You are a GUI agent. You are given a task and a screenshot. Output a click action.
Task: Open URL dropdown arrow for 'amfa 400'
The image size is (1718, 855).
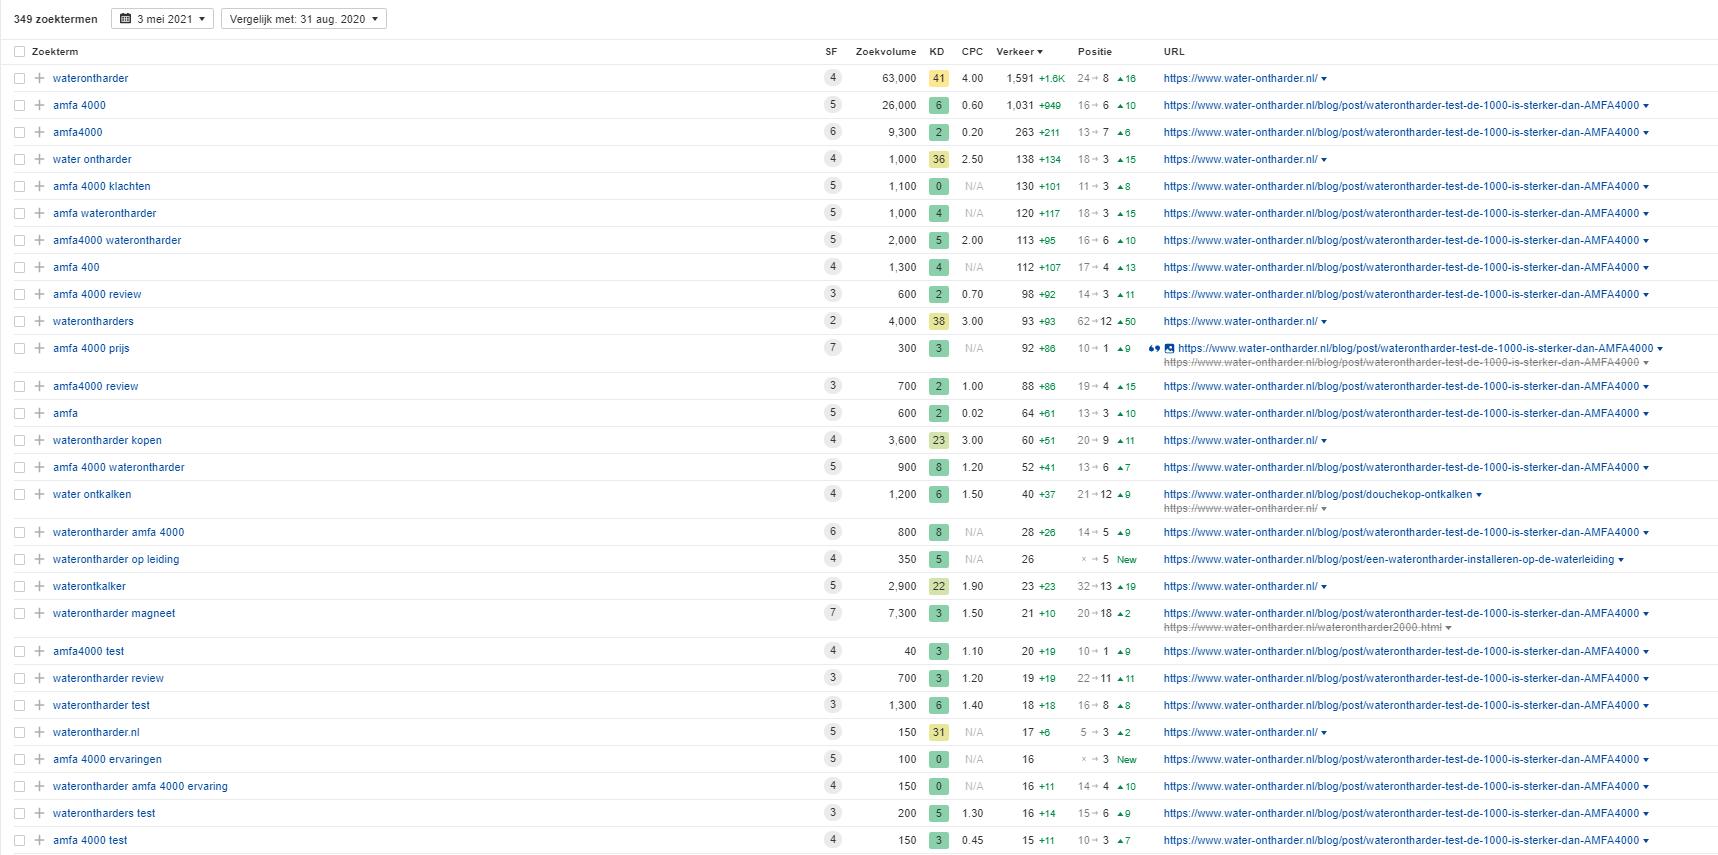pyautogui.click(x=1646, y=268)
